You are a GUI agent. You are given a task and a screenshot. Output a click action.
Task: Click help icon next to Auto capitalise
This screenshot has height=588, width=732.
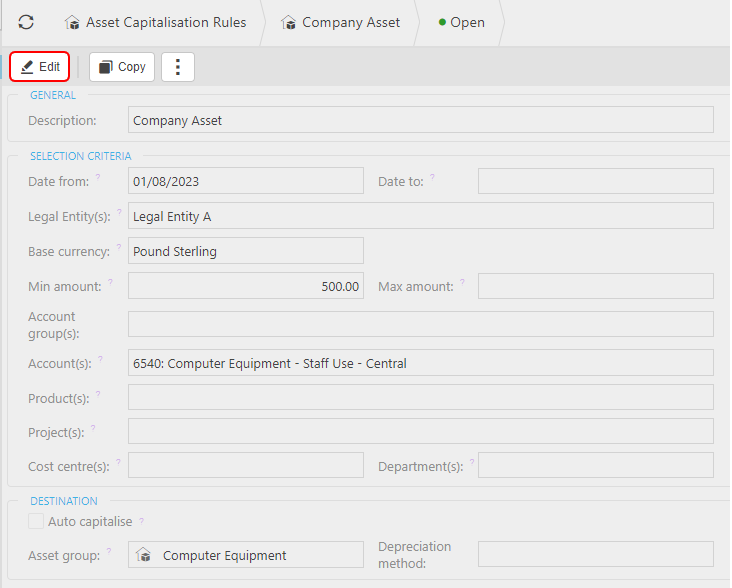(x=141, y=520)
